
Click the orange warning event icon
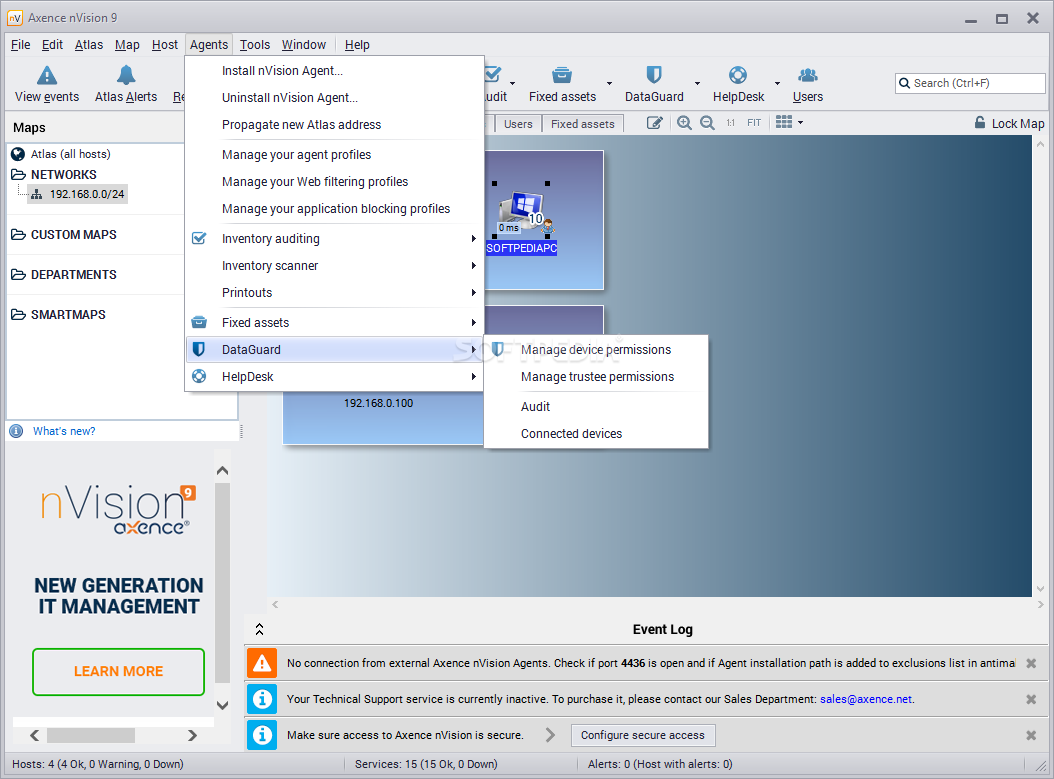[261, 663]
